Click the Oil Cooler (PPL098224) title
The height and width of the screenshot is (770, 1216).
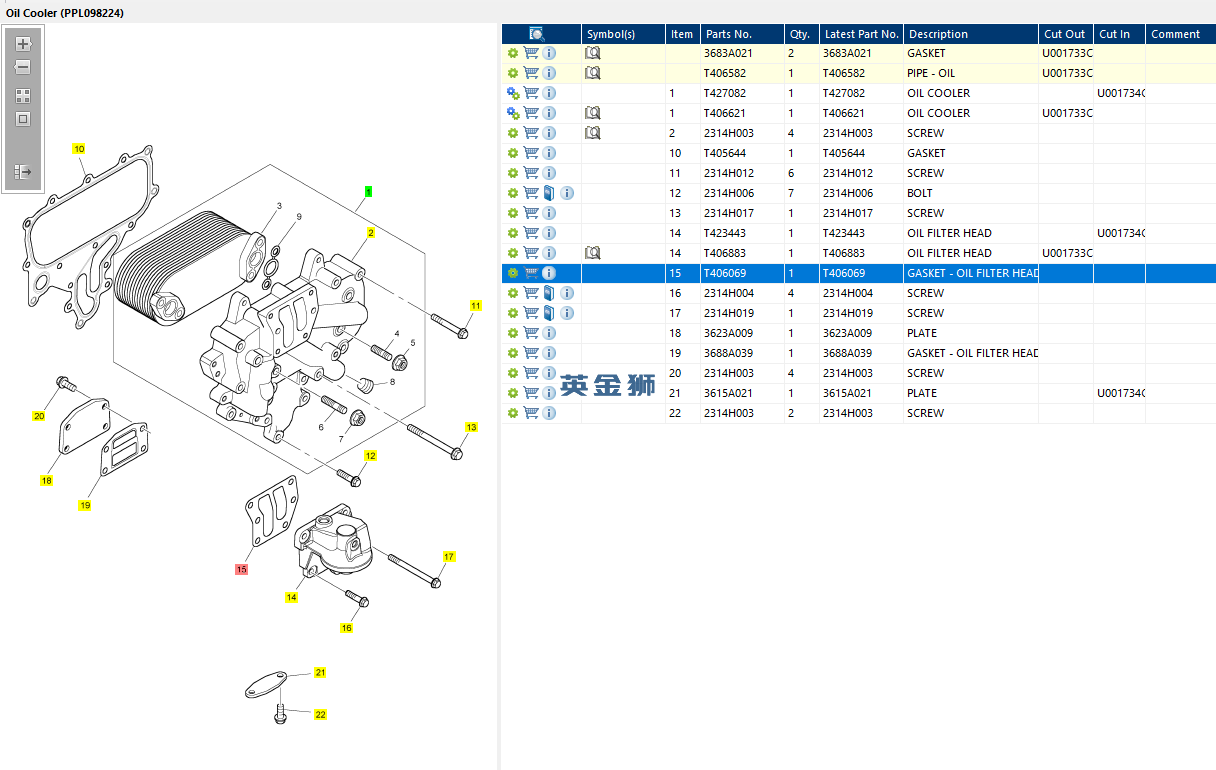click(65, 12)
